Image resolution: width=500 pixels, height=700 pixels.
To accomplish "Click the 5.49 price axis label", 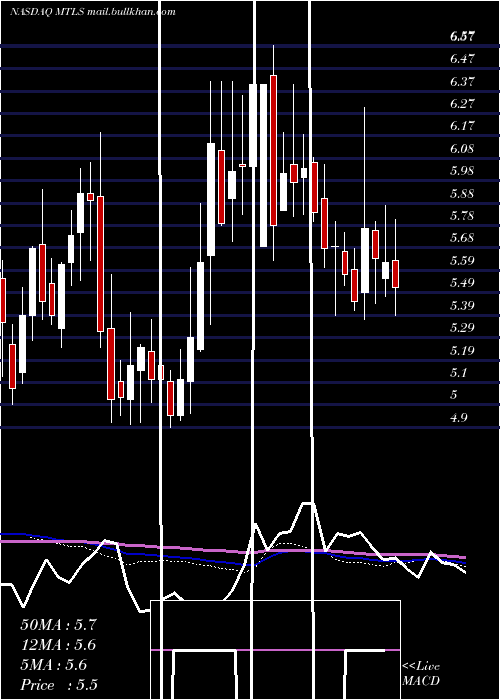I will [462, 283].
